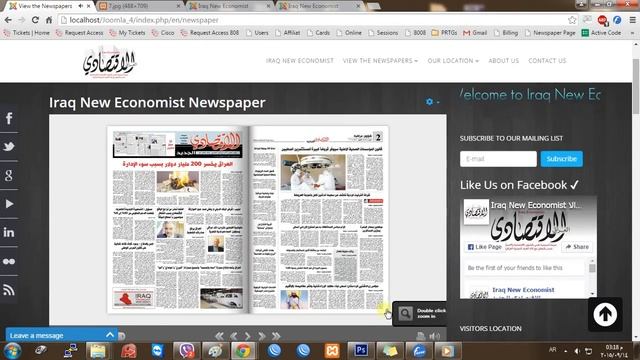Click Facebook Like Page button
The height and width of the screenshot is (360, 640).
tap(484, 247)
